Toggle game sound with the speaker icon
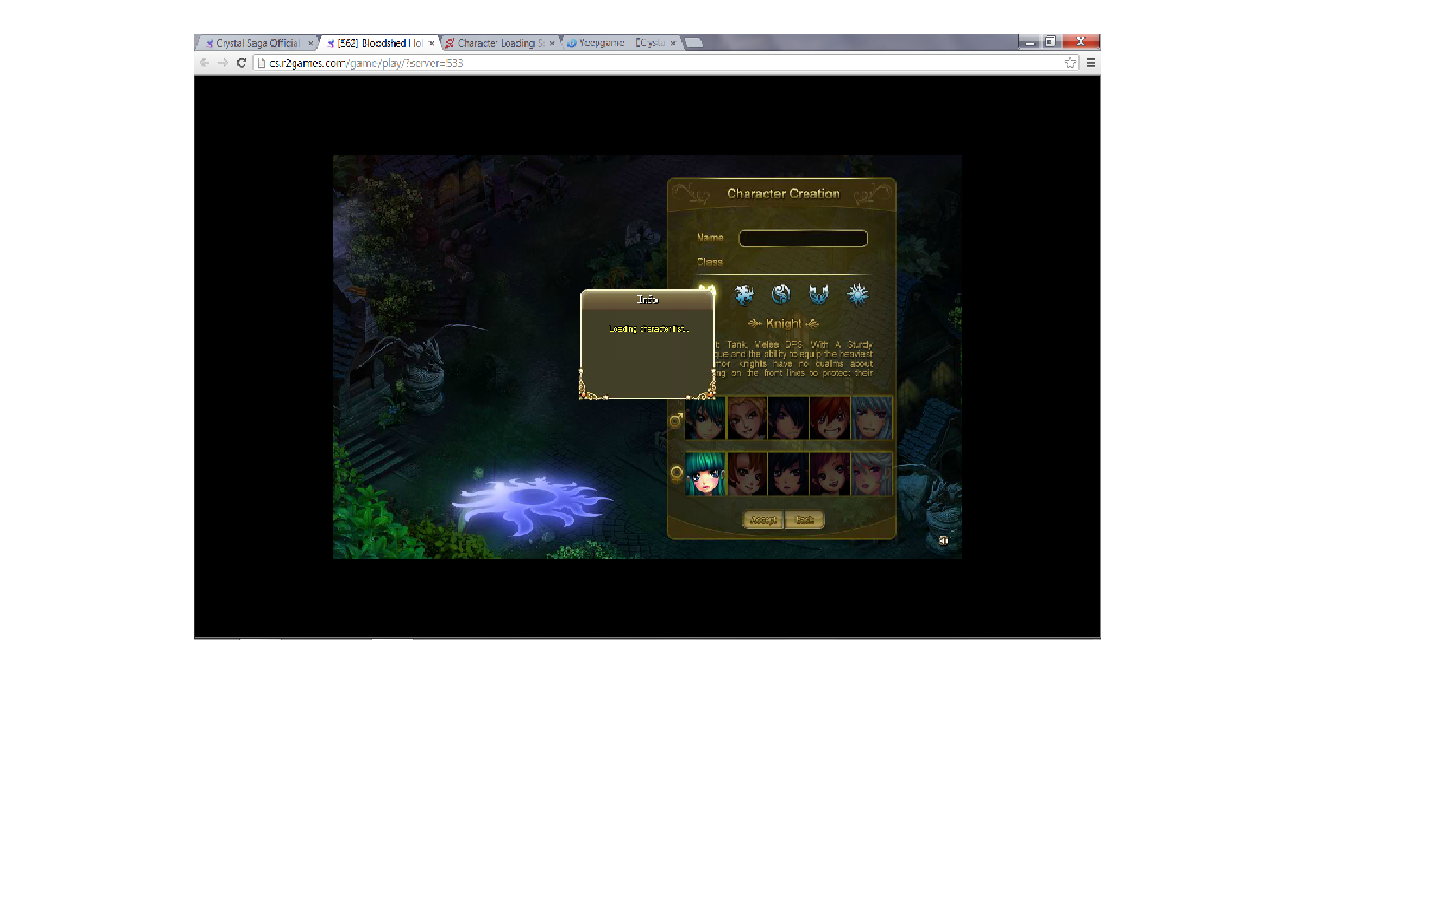Screen dimensions: 1440x900 [943, 540]
